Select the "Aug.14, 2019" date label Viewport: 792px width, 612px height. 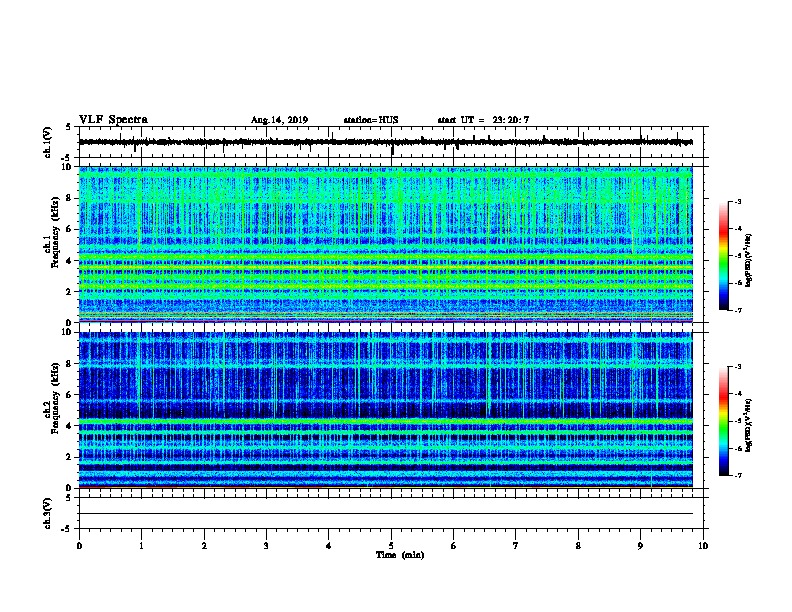pyautogui.click(x=279, y=120)
